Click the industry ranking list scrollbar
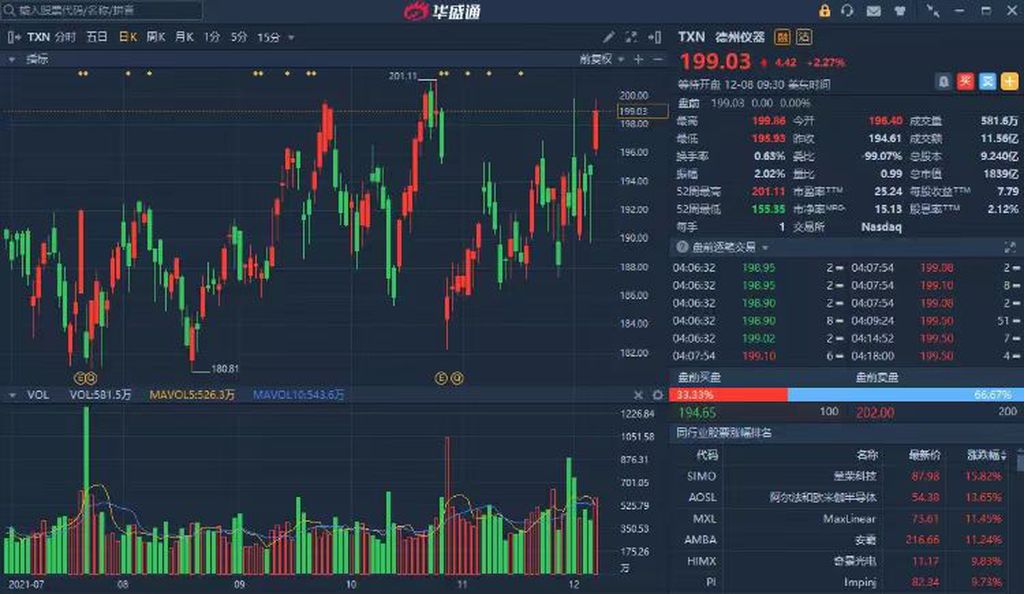Viewport: 1024px width, 594px height. point(1020,461)
